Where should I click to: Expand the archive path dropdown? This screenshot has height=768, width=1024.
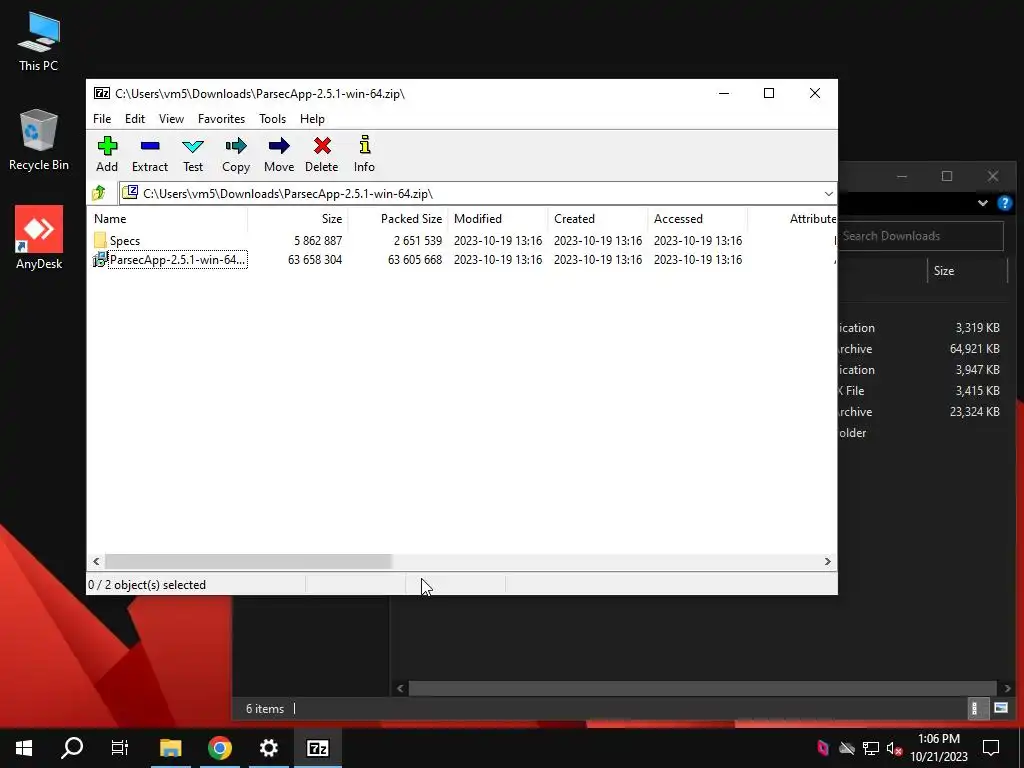[828, 193]
